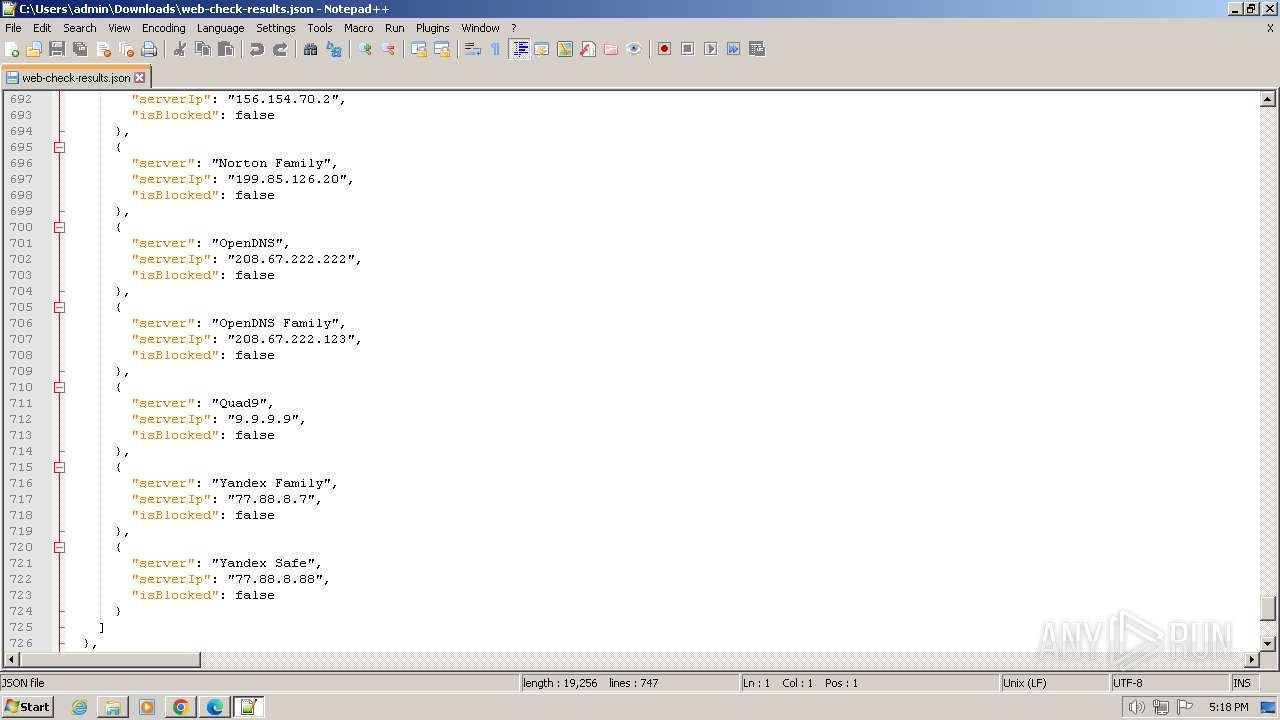Screen dimensions: 1280x720
Task: Open the Settings menu
Action: [x=275, y=28]
